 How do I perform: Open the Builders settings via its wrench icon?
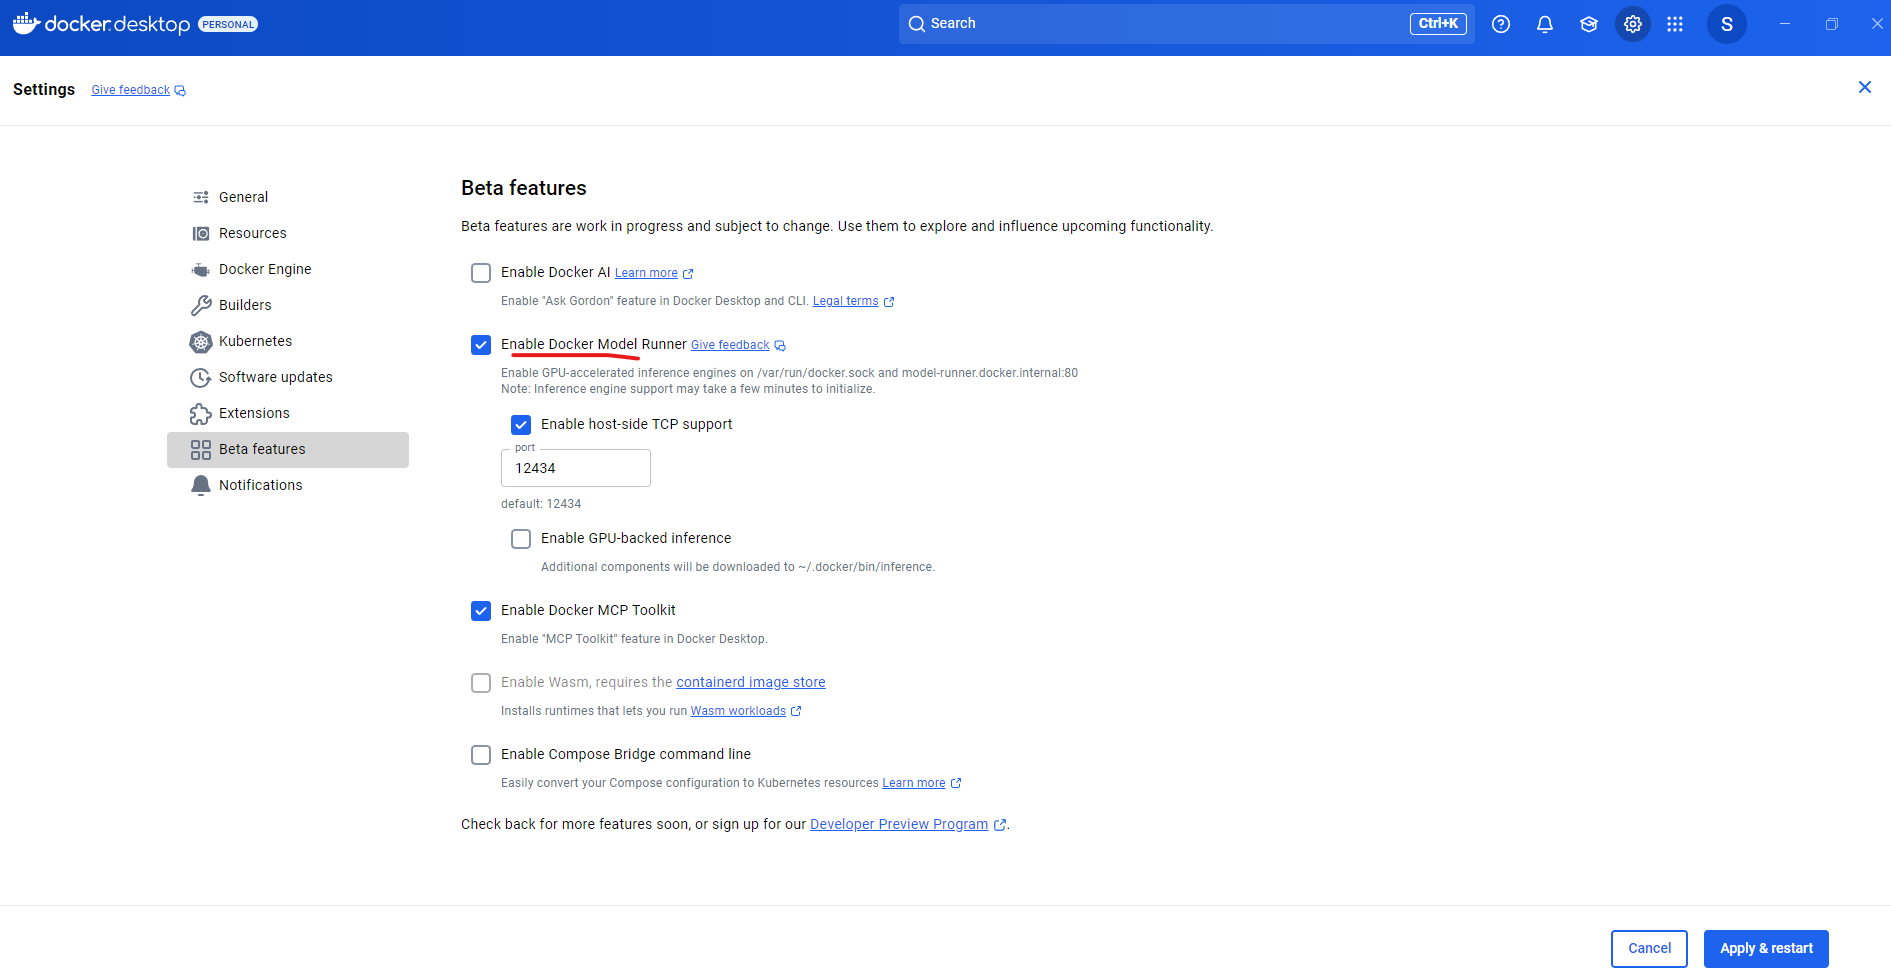(201, 305)
